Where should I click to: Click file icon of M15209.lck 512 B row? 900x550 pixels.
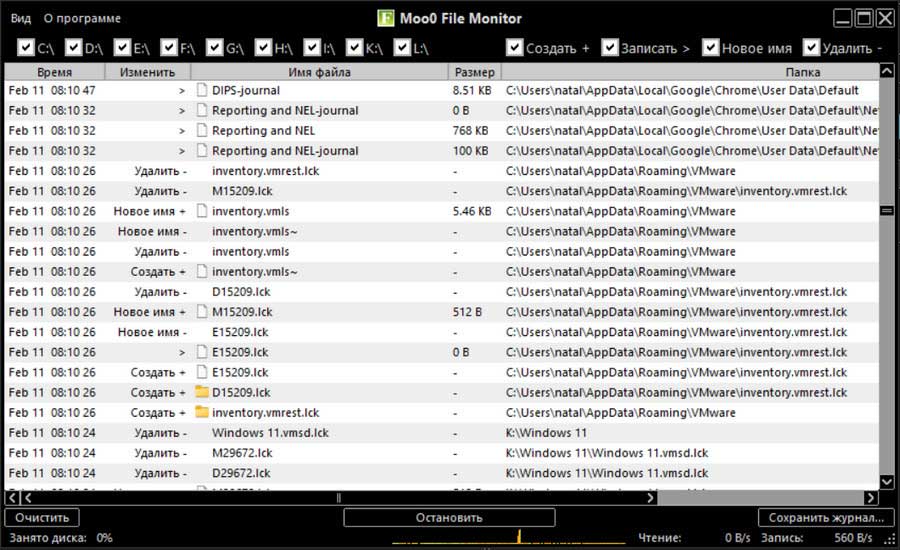pyautogui.click(x=201, y=312)
